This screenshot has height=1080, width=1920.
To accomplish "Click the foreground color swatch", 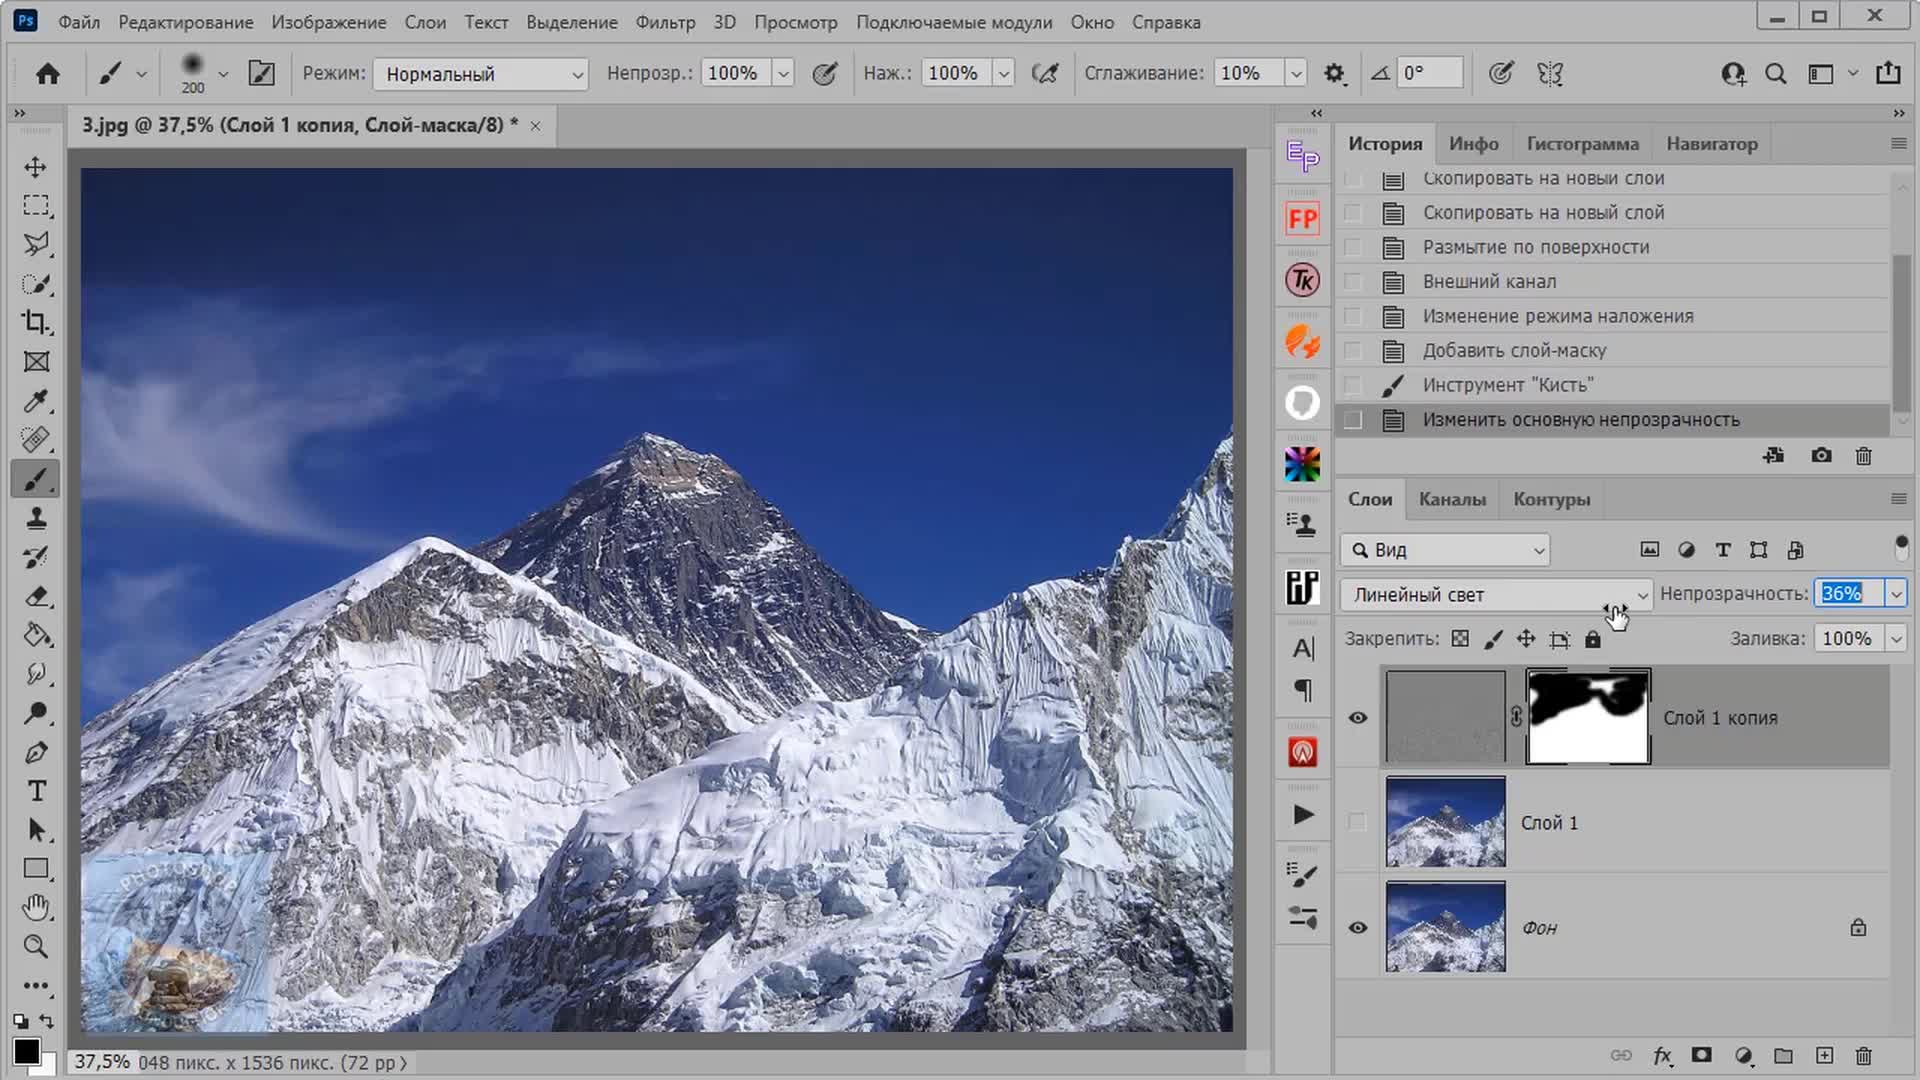I will (x=26, y=1051).
